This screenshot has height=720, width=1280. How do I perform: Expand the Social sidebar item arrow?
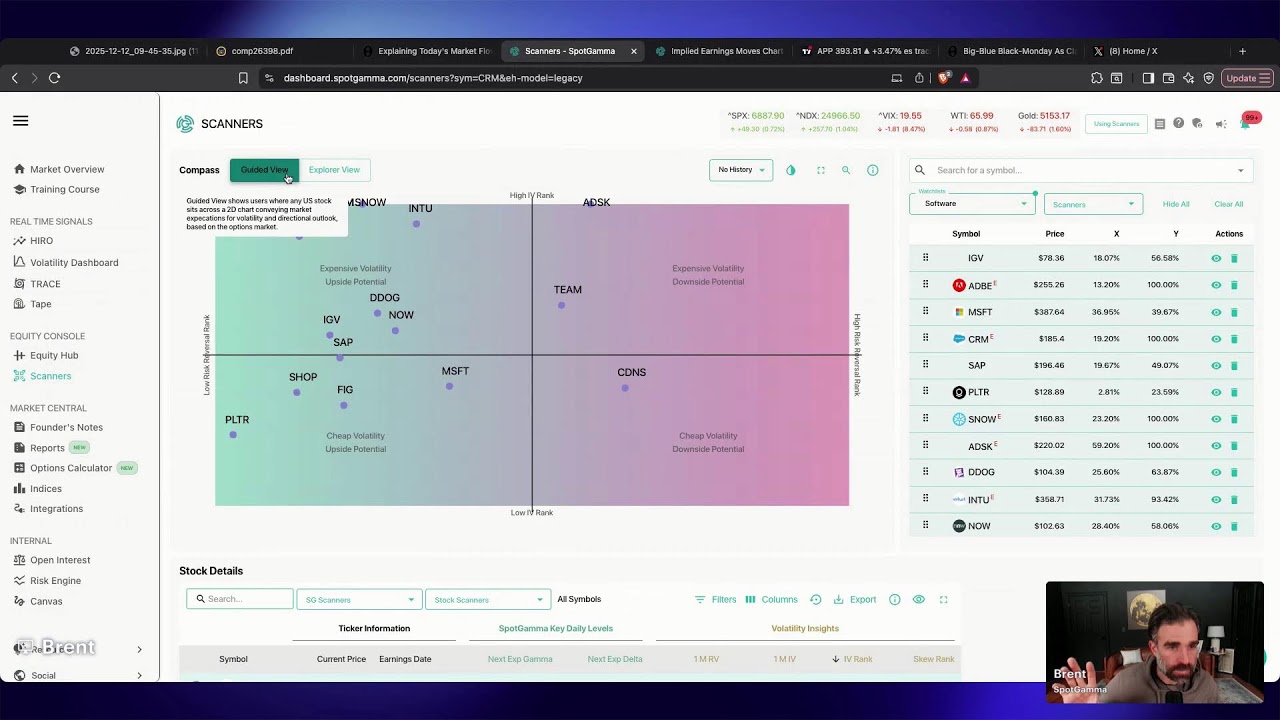pyautogui.click(x=139, y=676)
